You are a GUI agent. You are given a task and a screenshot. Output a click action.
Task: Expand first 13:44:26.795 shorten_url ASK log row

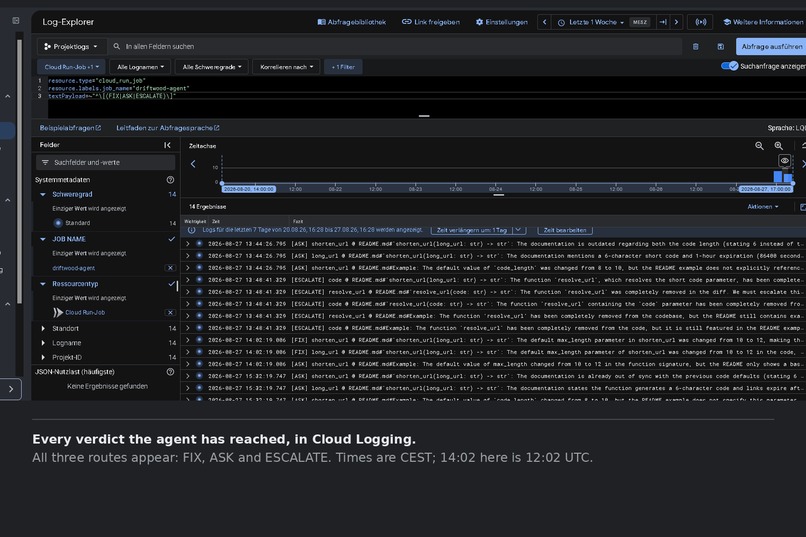tap(188, 244)
